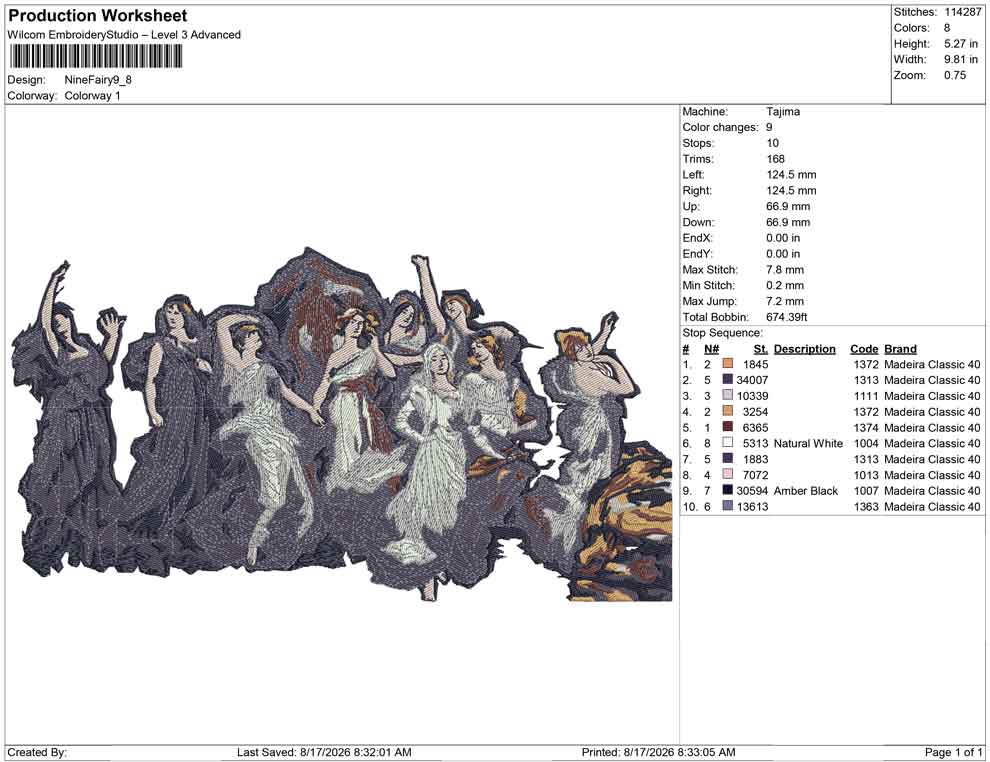The height and width of the screenshot is (762, 990).
Task: Click the 'Color changes:' label
Action: pyautogui.click(x=720, y=128)
